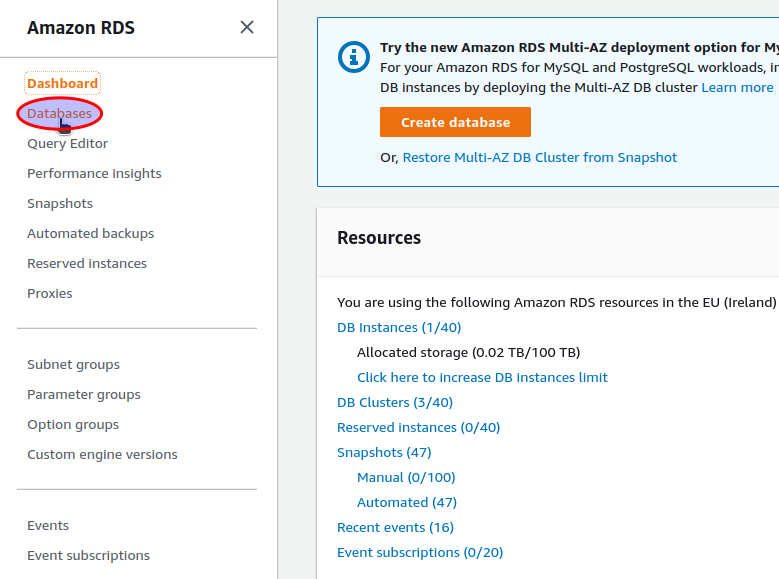
Task: Open the Snapshots sidebar item
Action: 60,204
